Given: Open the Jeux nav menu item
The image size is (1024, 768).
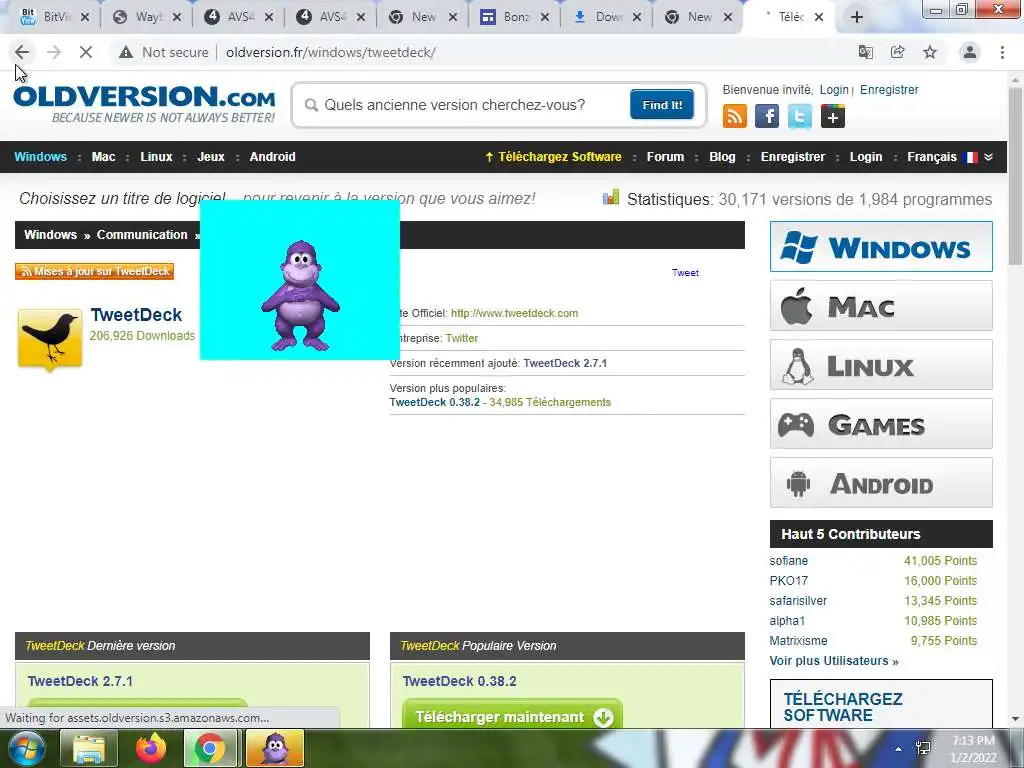Looking at the screenshot, I should pyautogui.click(x=211, y=157).
